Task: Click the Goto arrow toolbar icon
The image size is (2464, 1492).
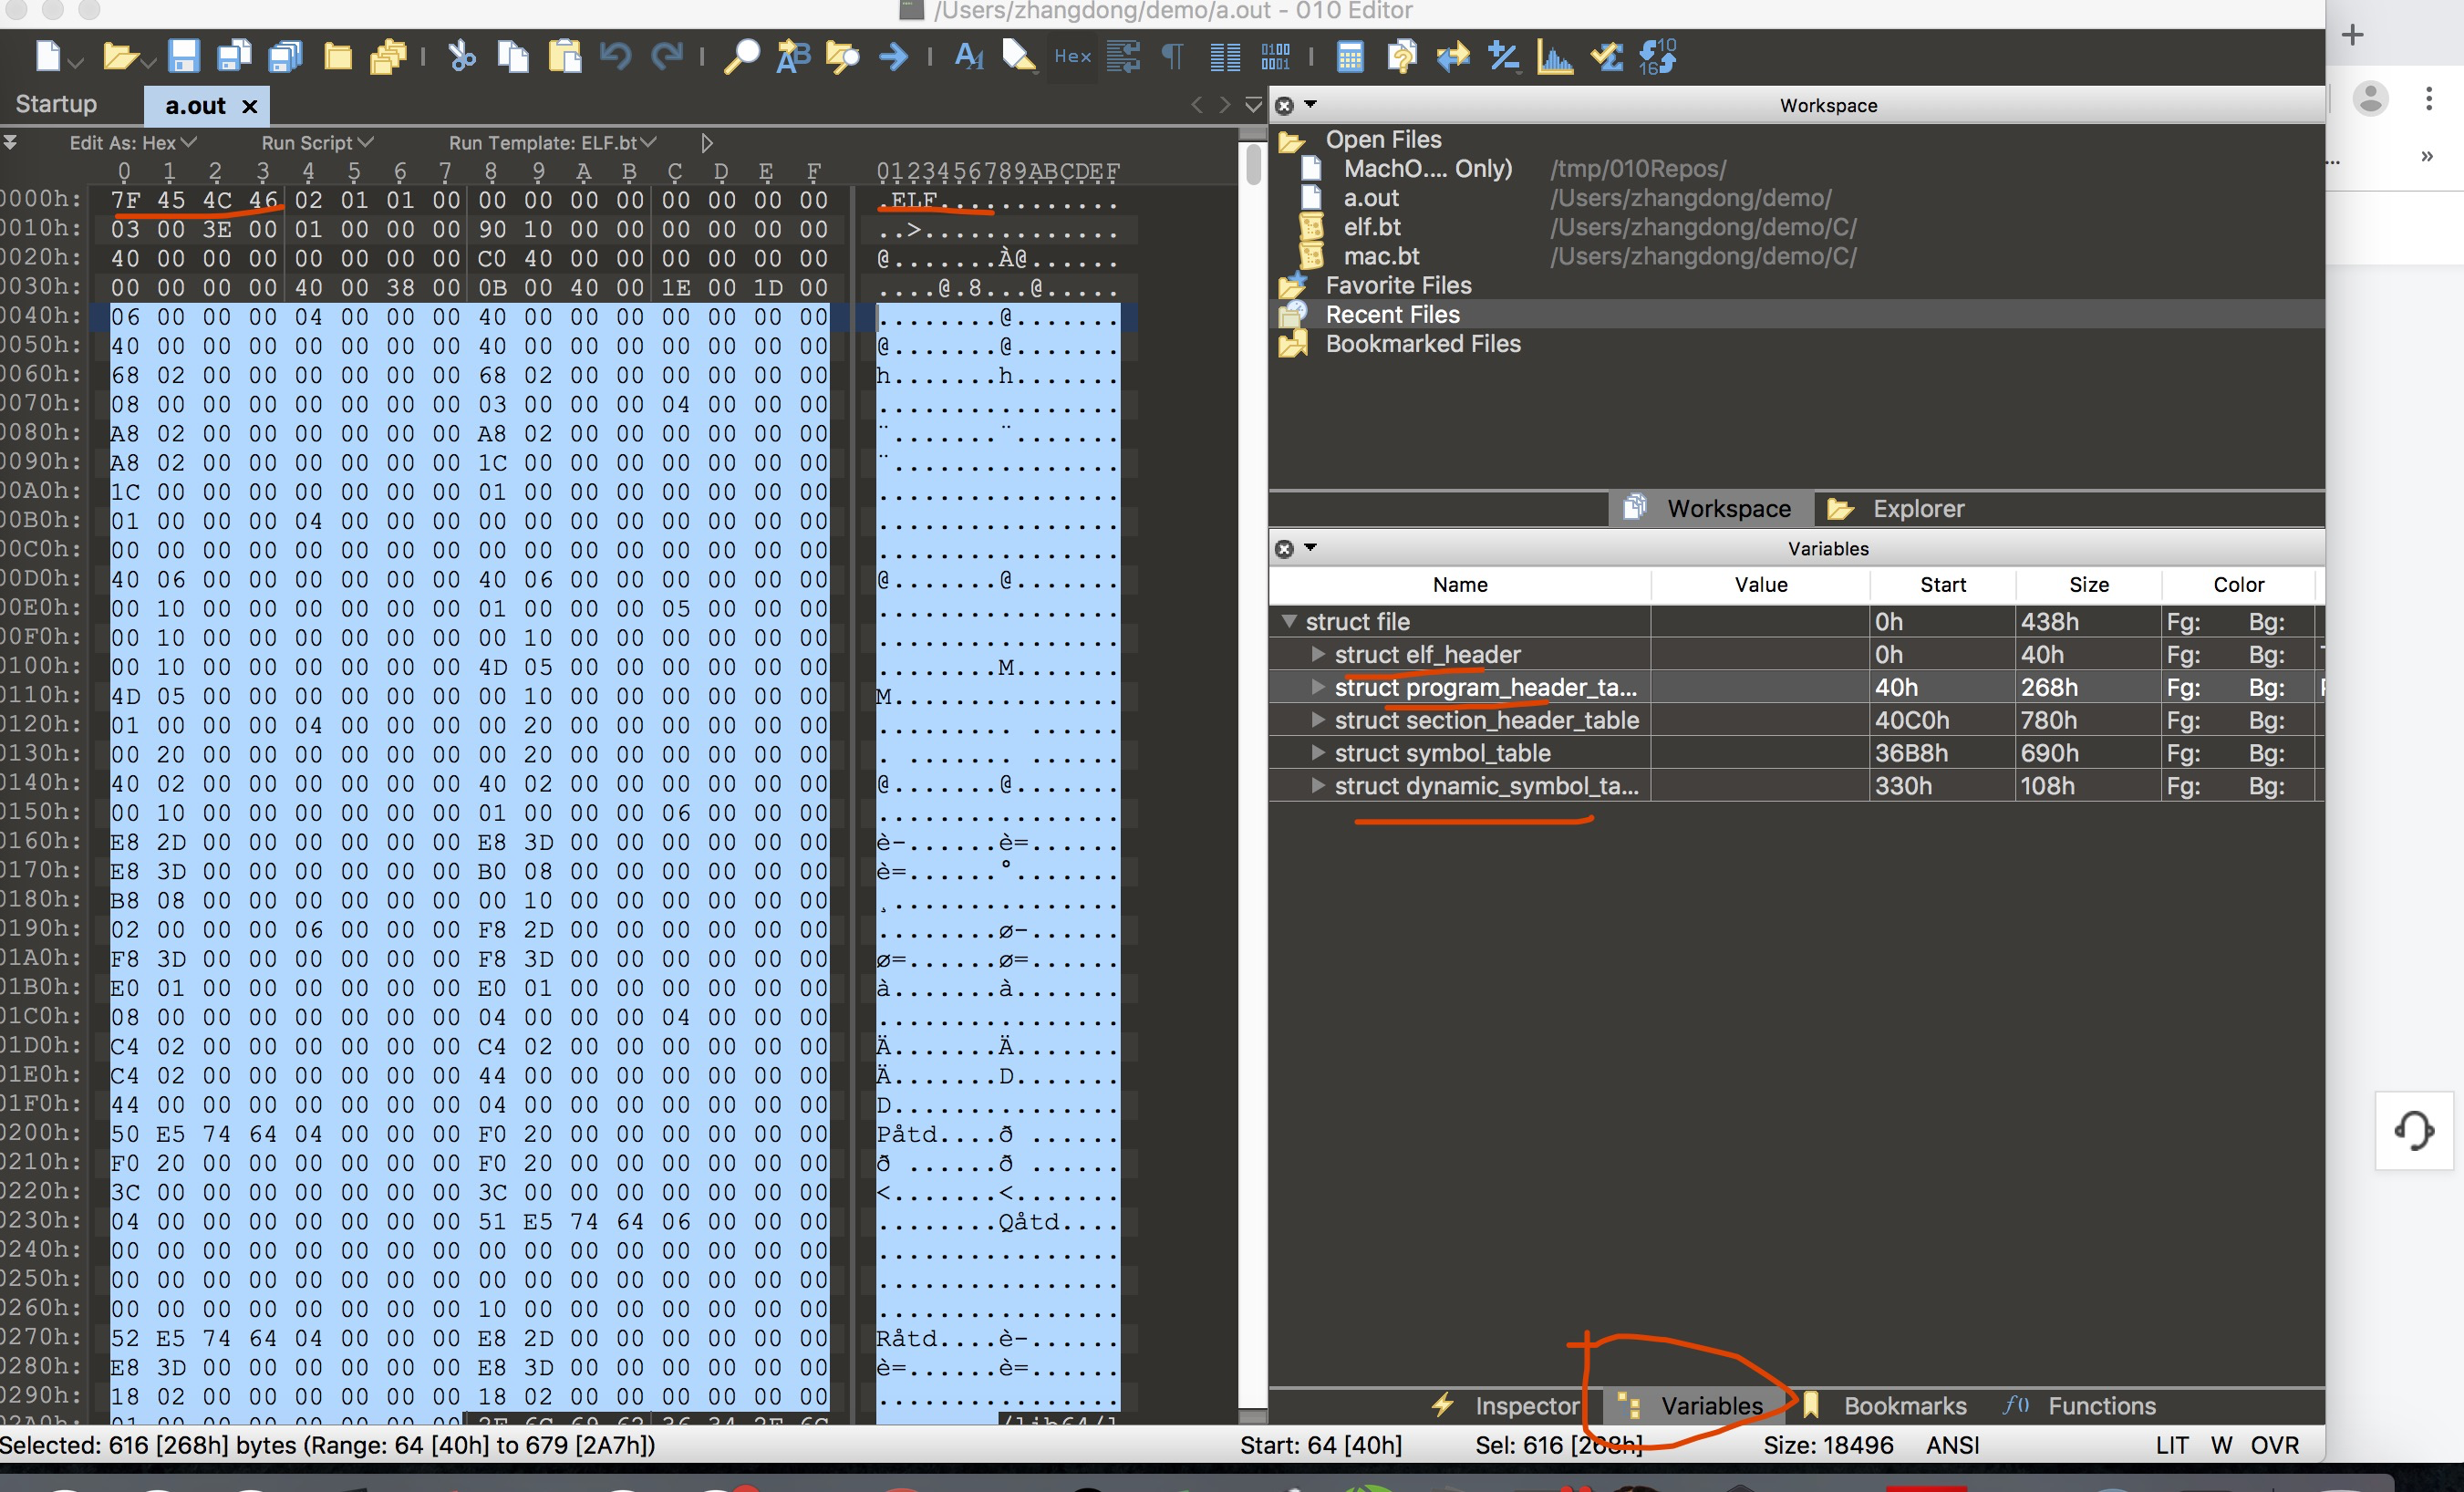Action: 893,56
